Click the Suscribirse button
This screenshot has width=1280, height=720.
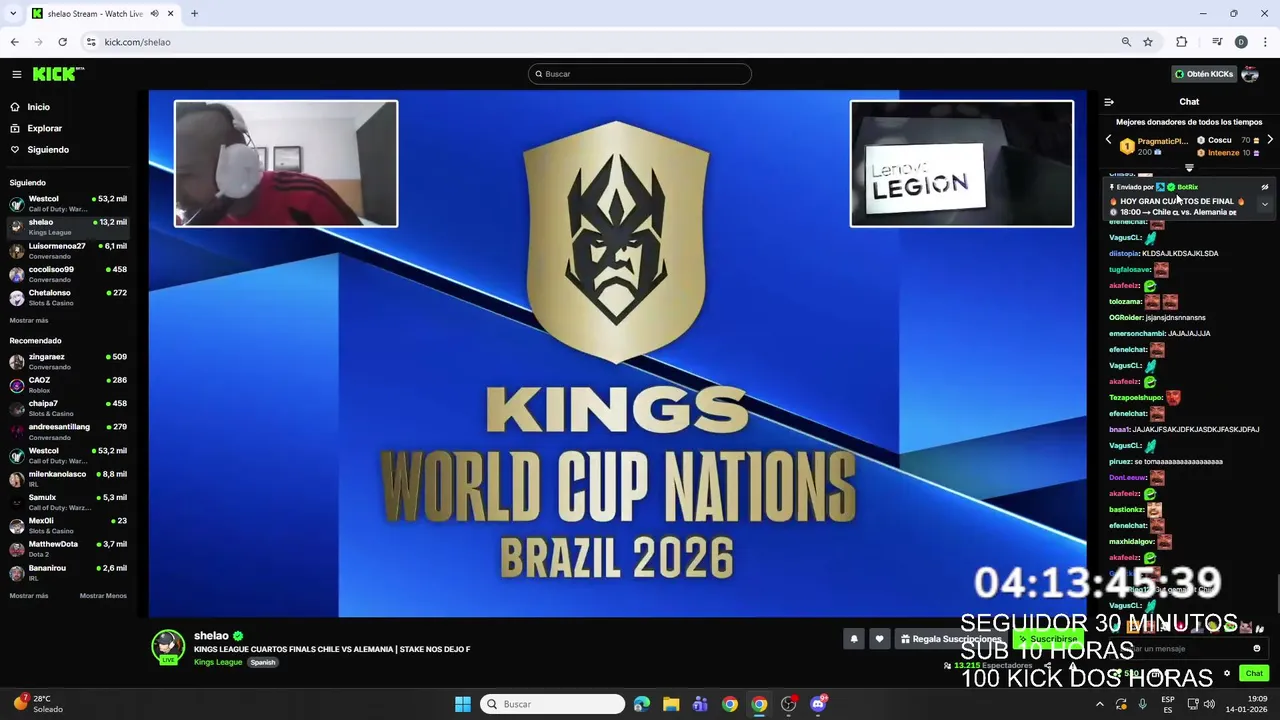coord(1048,639)
